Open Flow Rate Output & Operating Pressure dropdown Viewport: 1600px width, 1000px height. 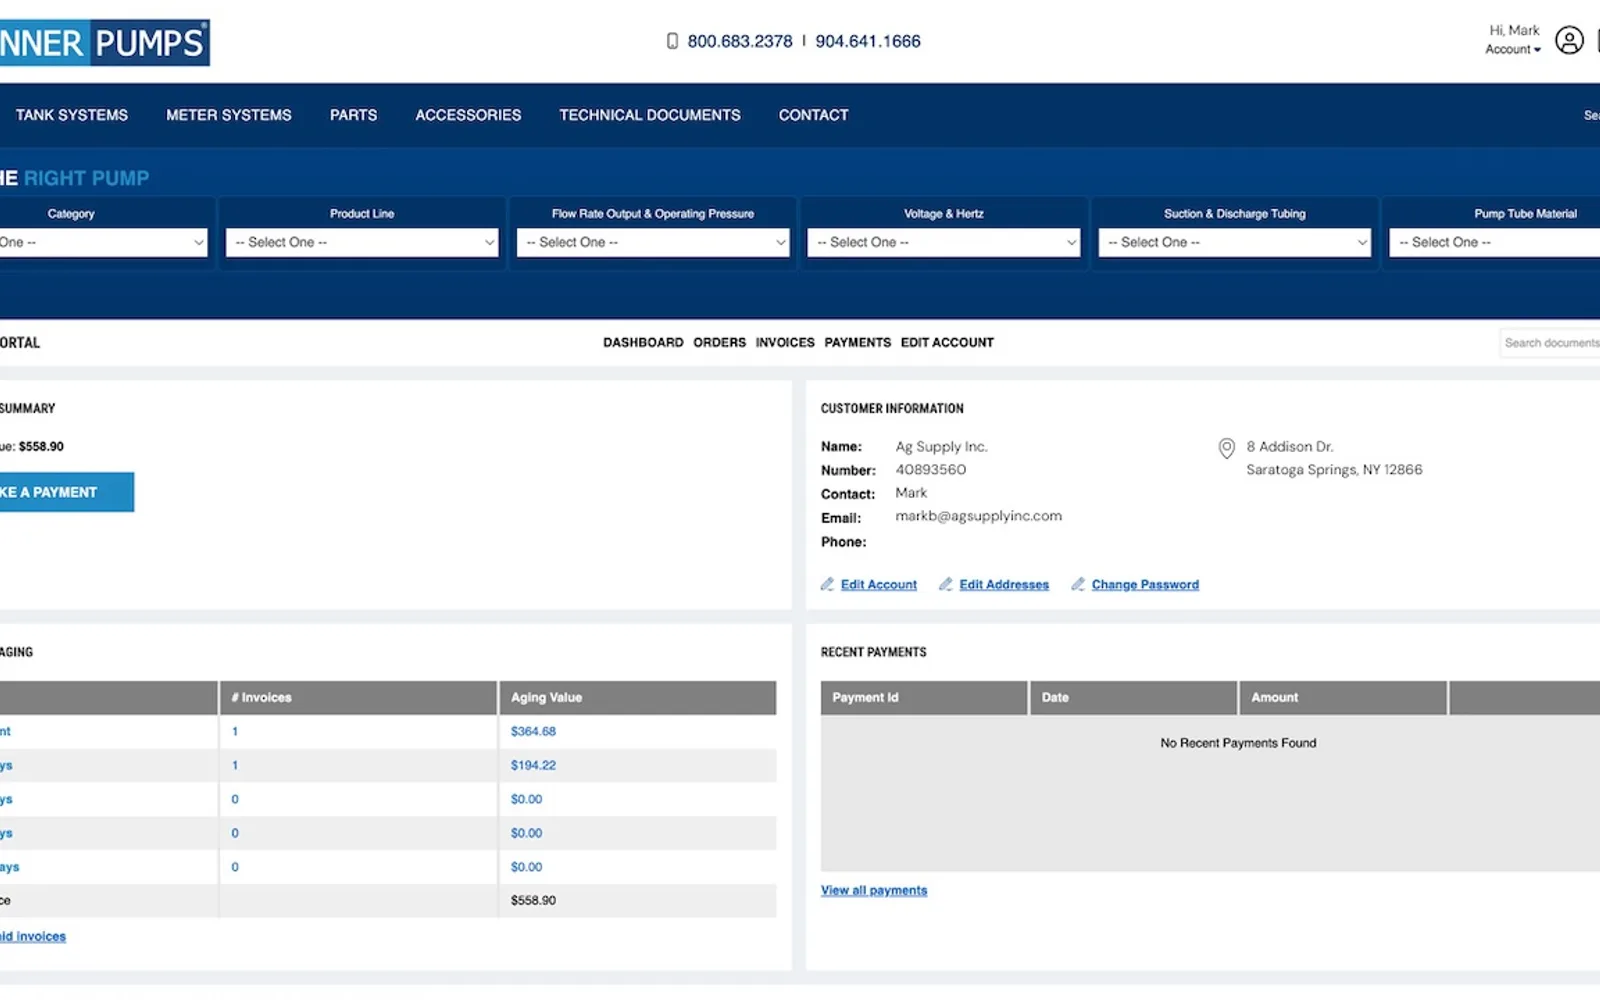click(653, 242)
